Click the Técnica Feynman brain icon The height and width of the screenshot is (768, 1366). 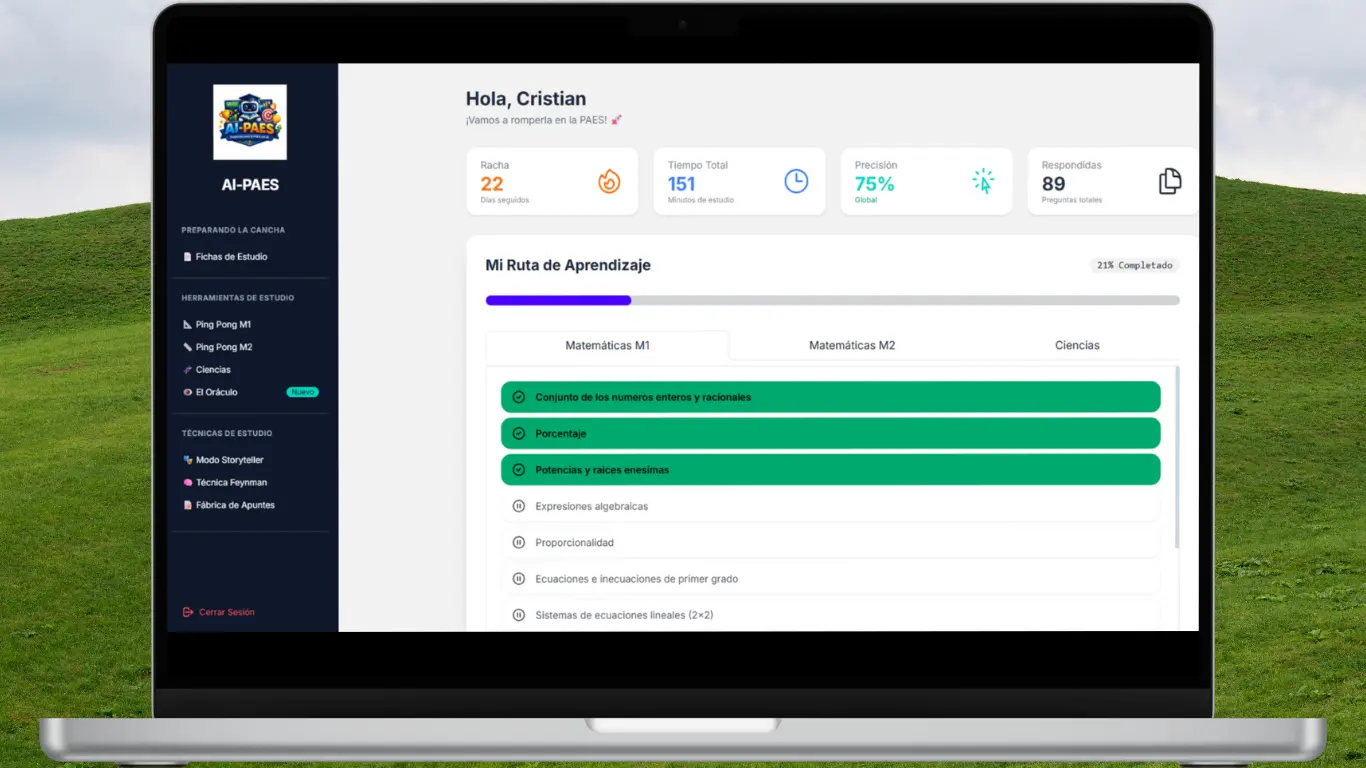coord(187,482)
